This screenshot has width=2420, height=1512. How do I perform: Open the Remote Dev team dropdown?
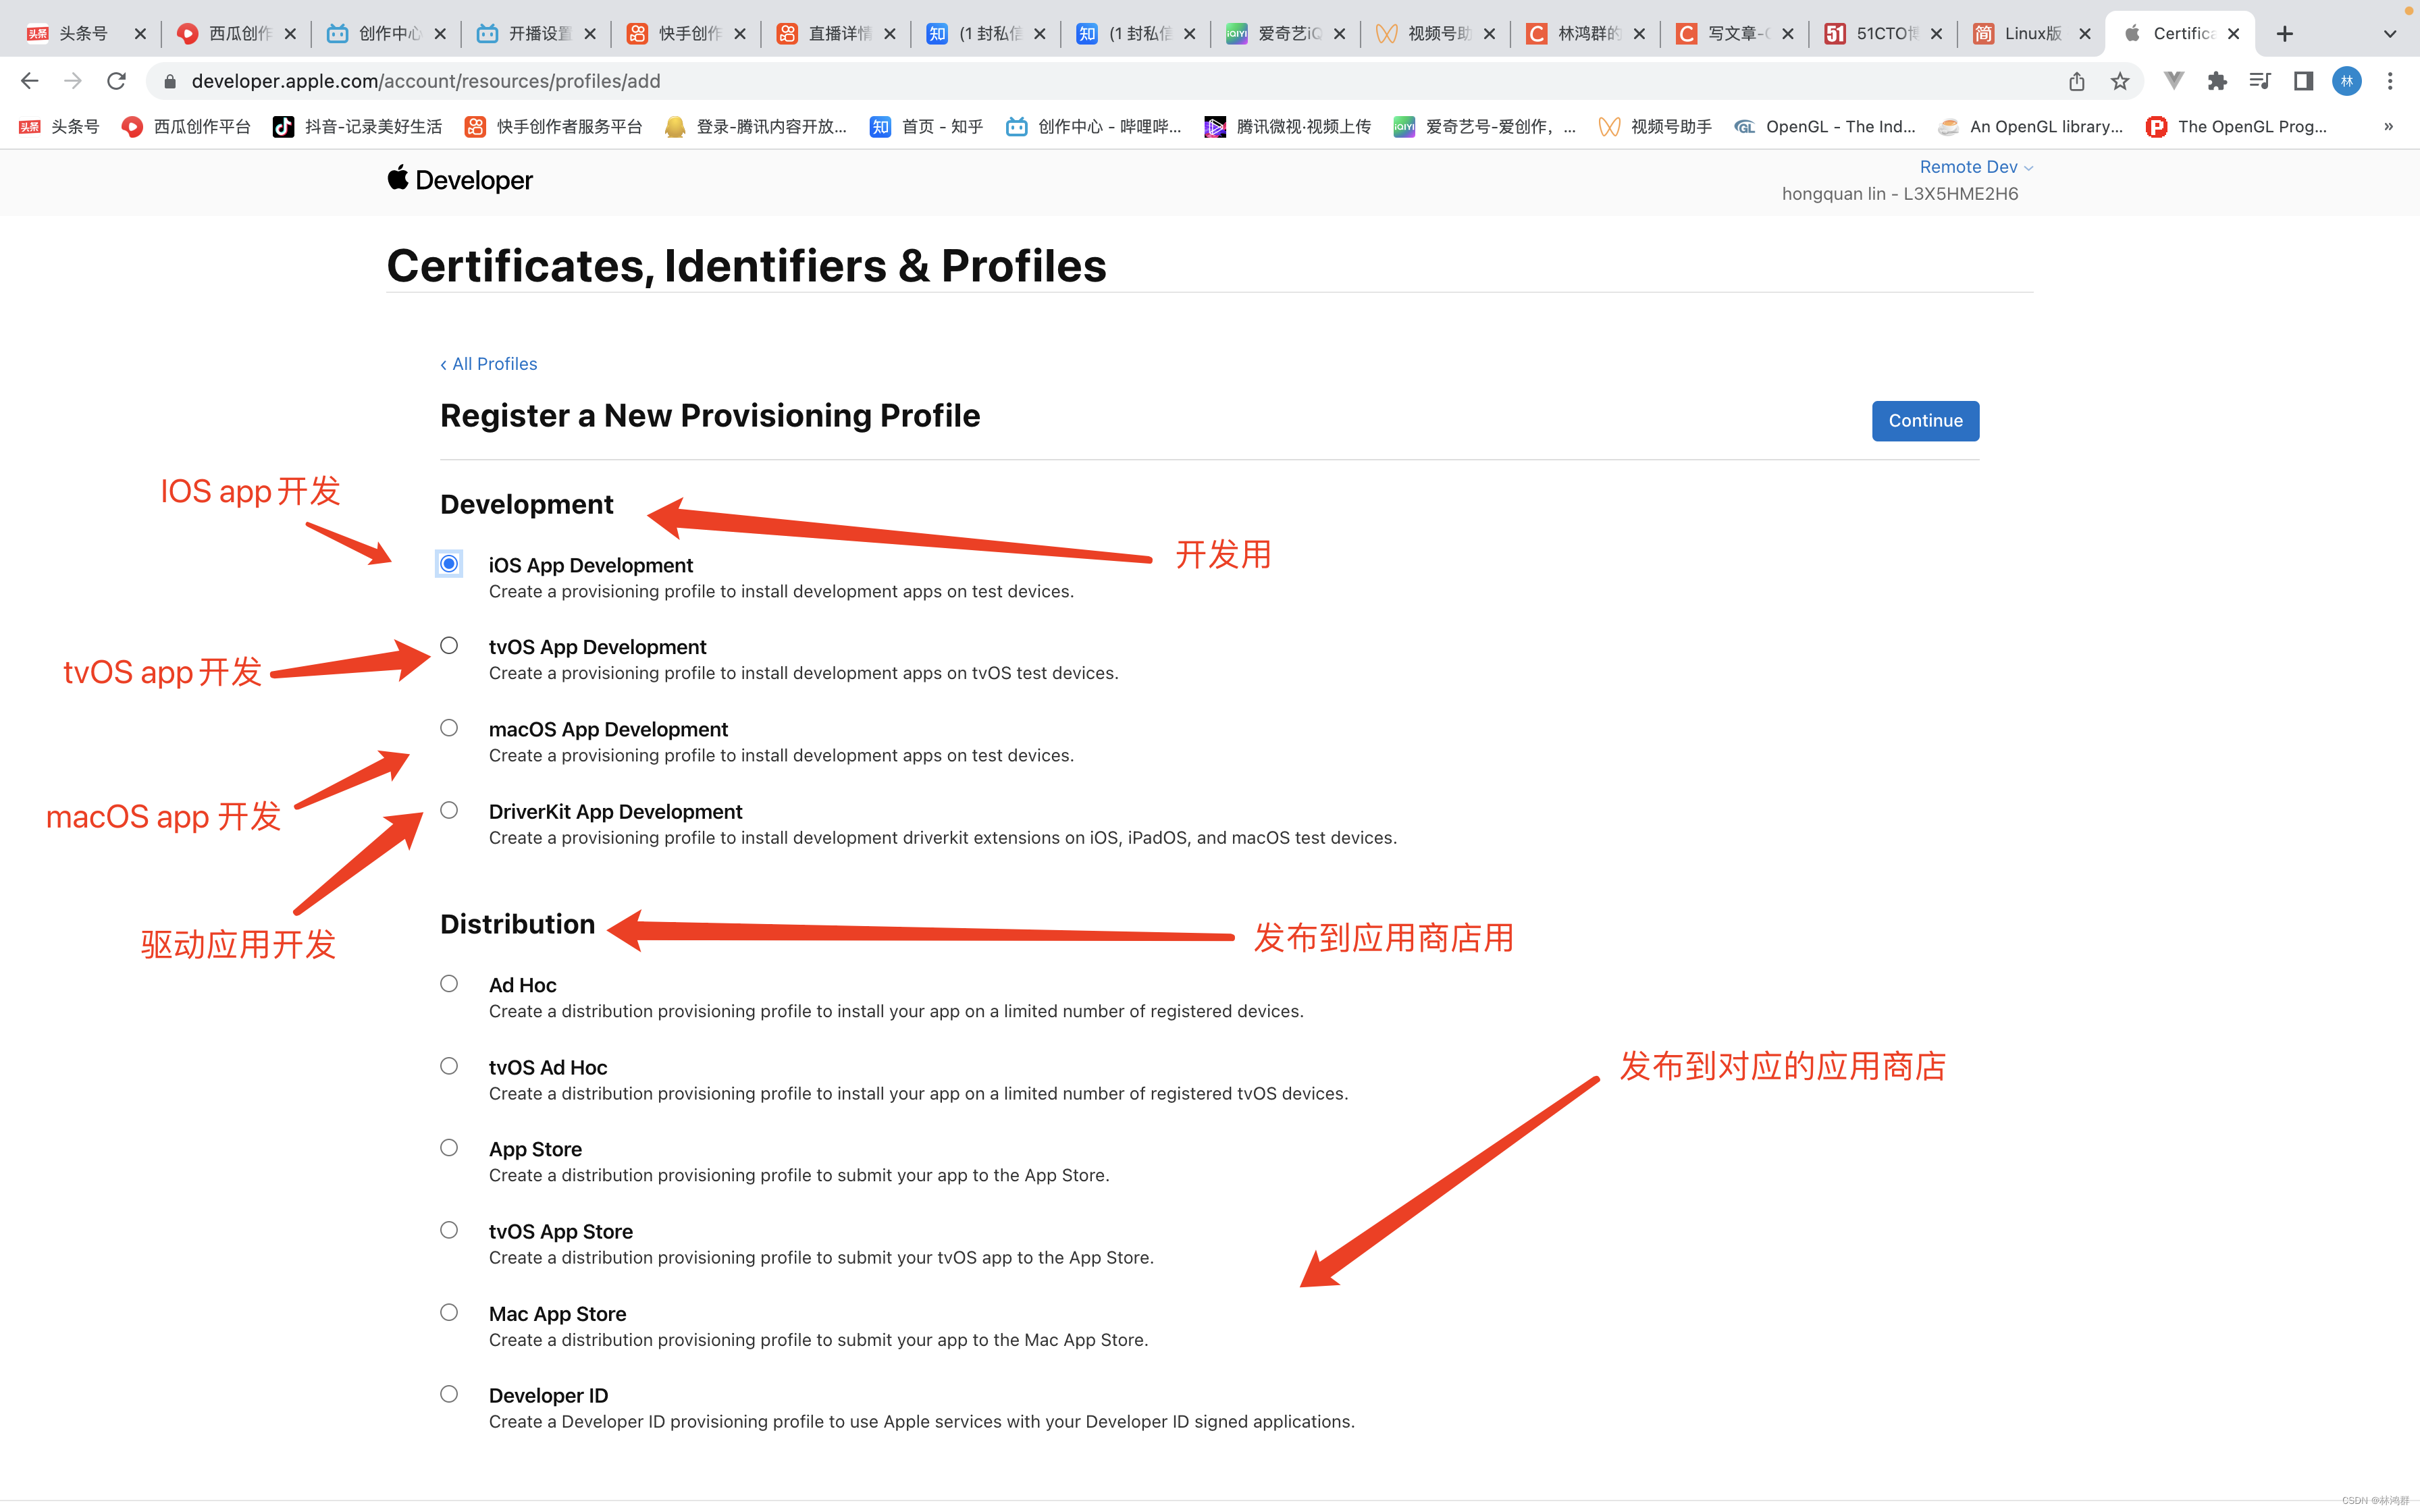pyautogui.click(x=1976, y=167)
